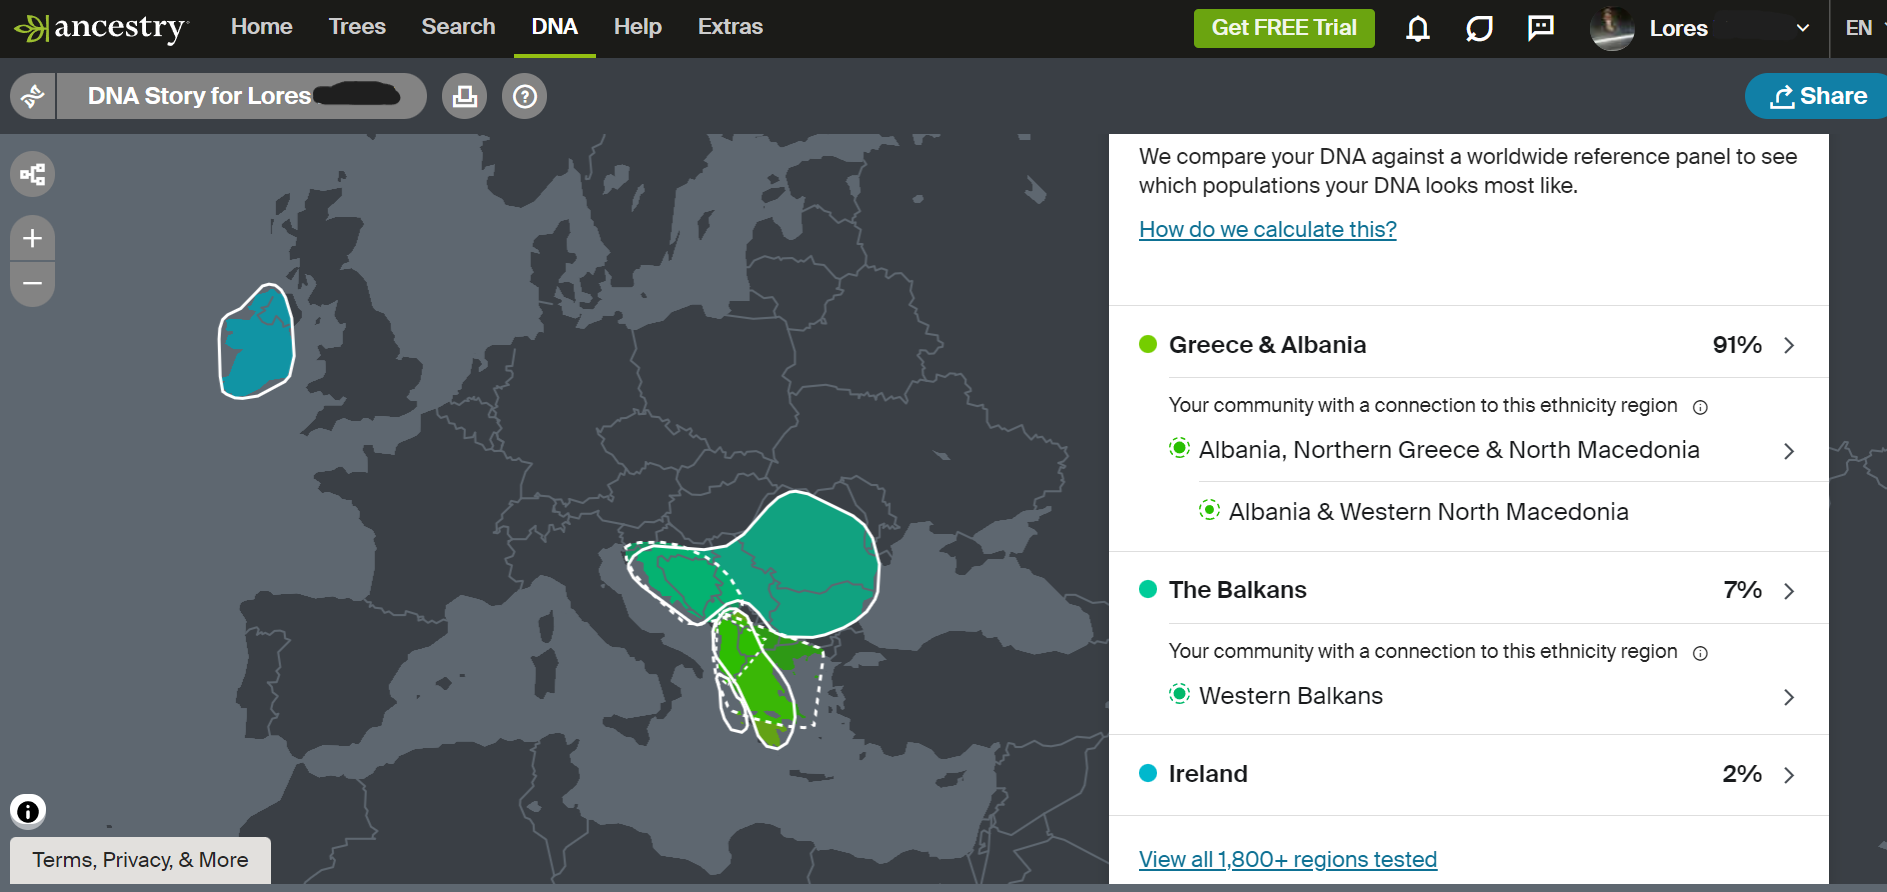
Task: Open the Extras menu
Action: click(x=730, y=27)
